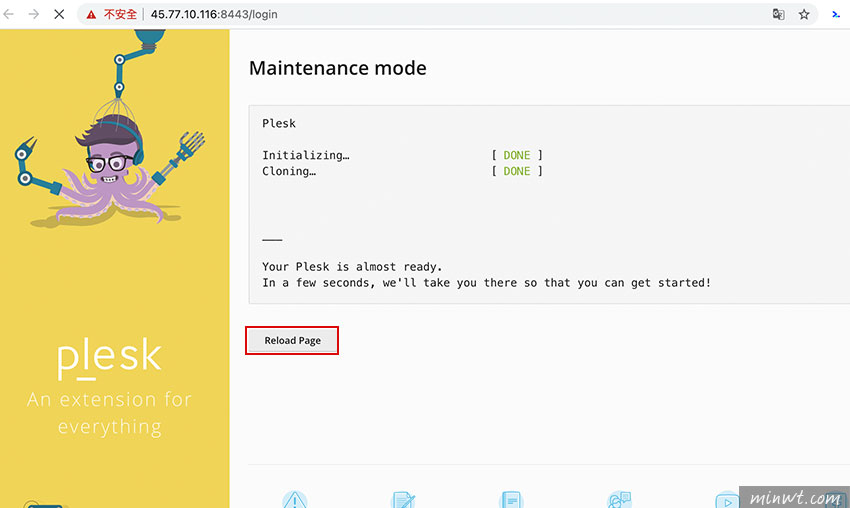Click the 不安全 security label
This screenshot has width=850, height=508.
[120, 15]
